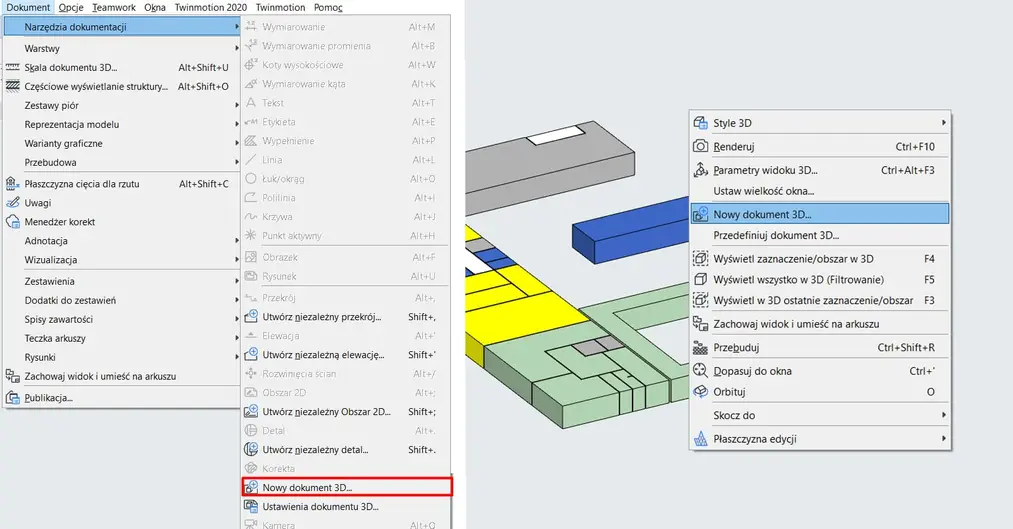Click the Parametry widoku 3D icon

[700, 170]
